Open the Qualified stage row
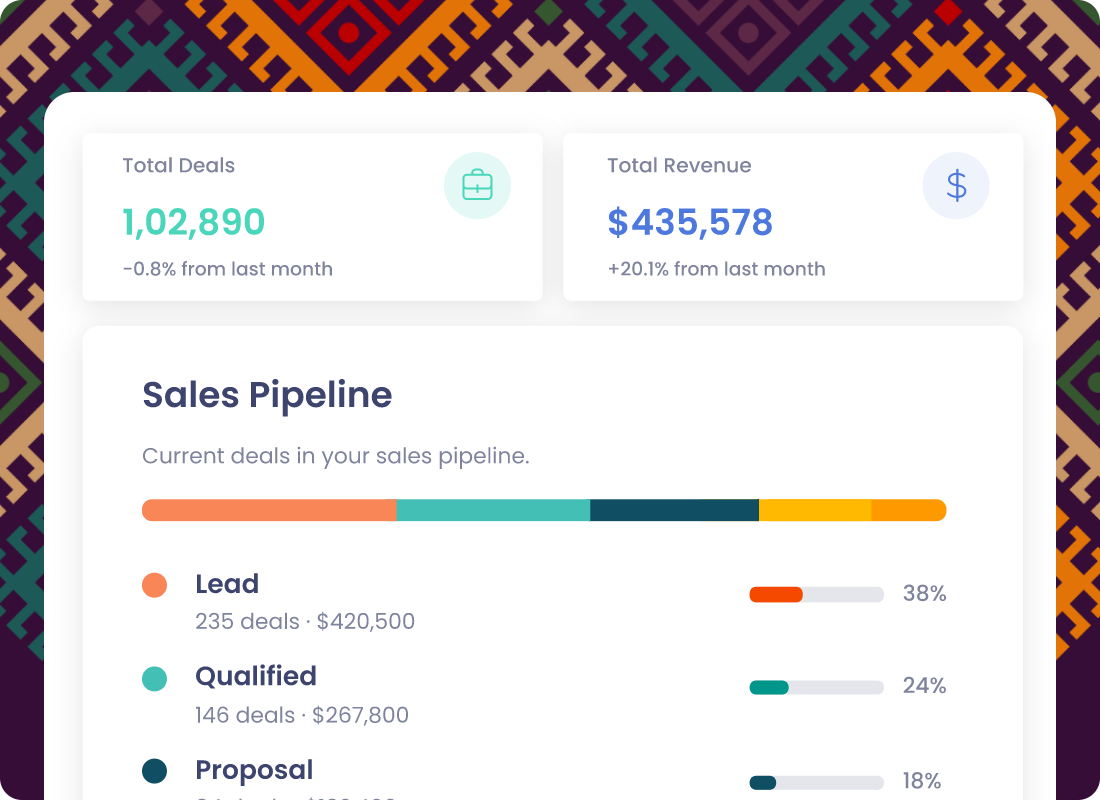1100x800 pixels. [x=544, y=695]
